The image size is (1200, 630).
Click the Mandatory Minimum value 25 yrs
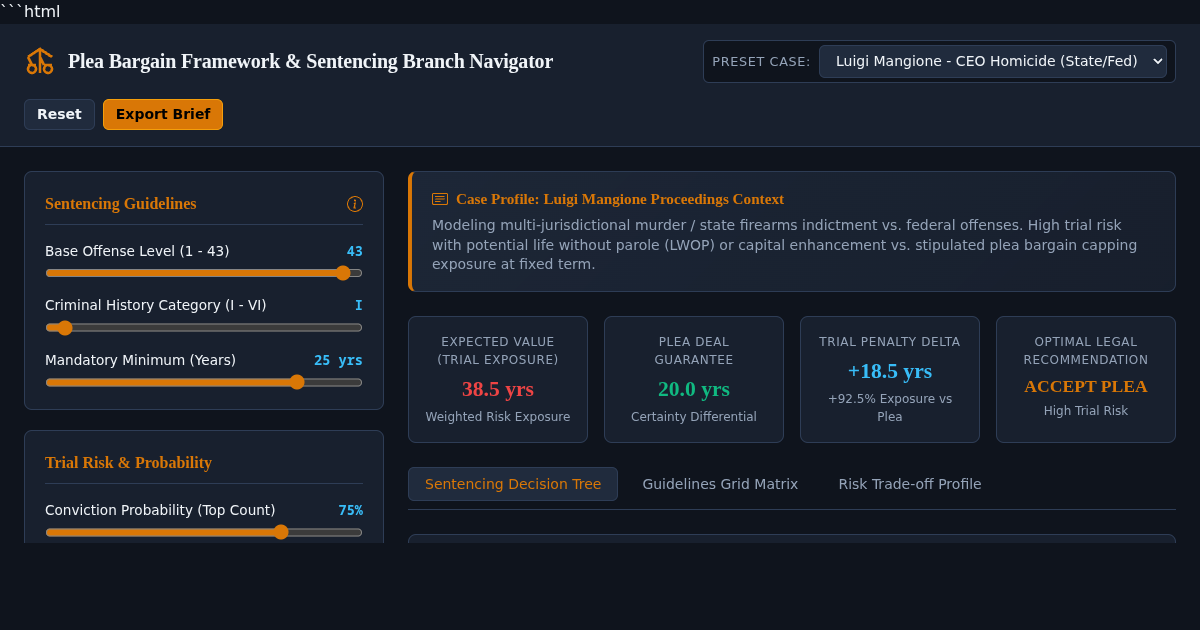click(x=338, y=360)
